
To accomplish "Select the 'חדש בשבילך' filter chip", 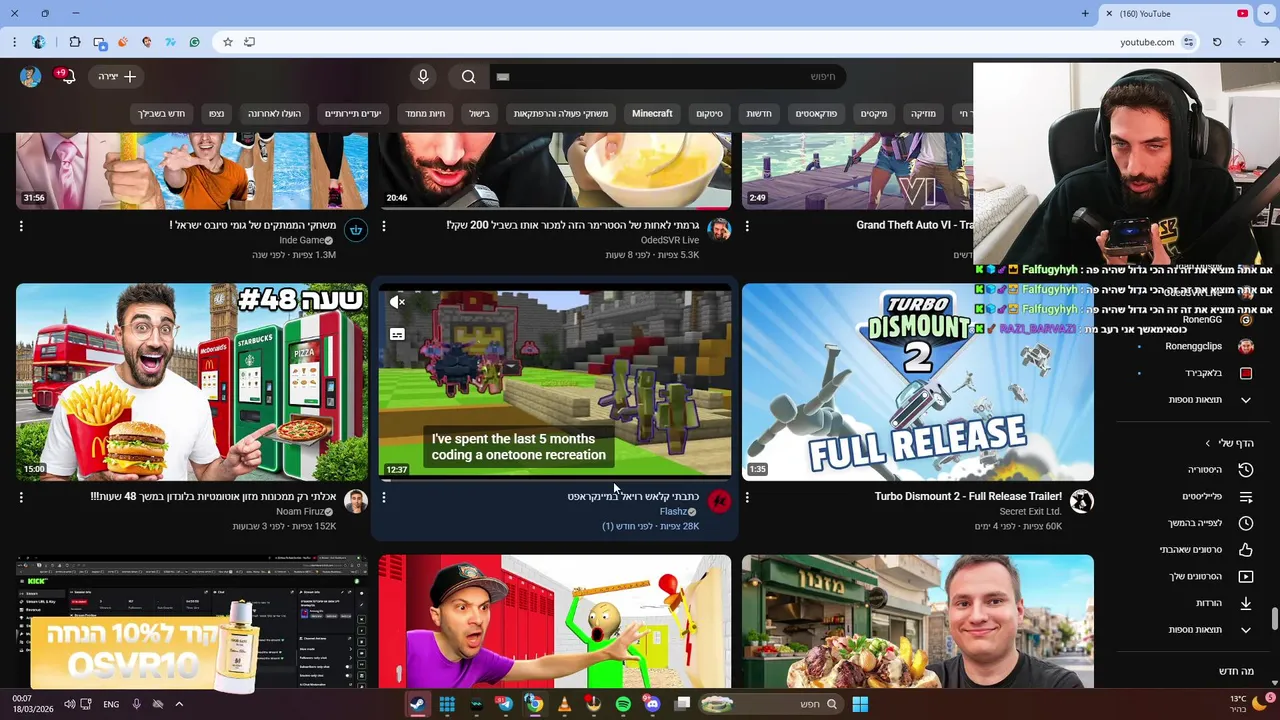I will pyautogui.click(x=161, y=114).
